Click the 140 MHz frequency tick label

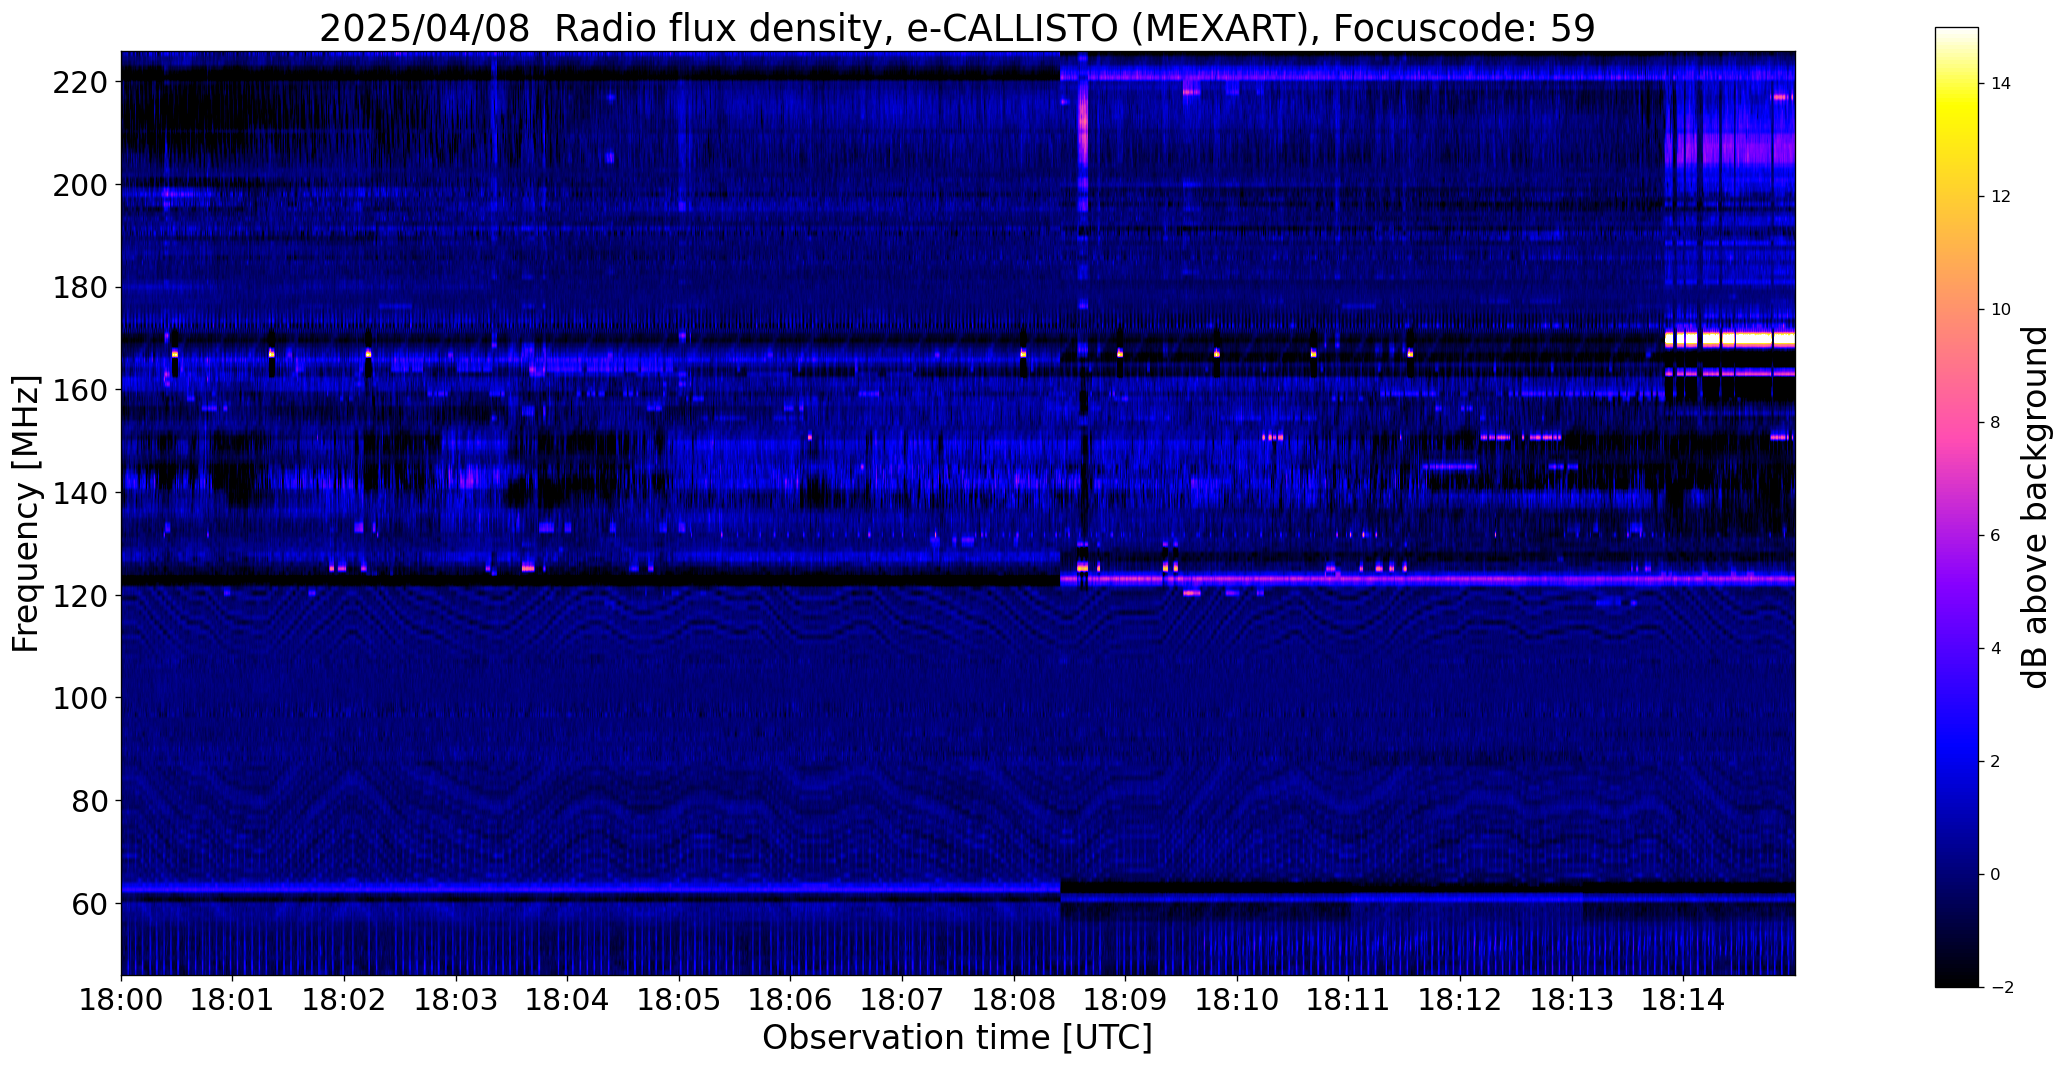tap(82, 493)
